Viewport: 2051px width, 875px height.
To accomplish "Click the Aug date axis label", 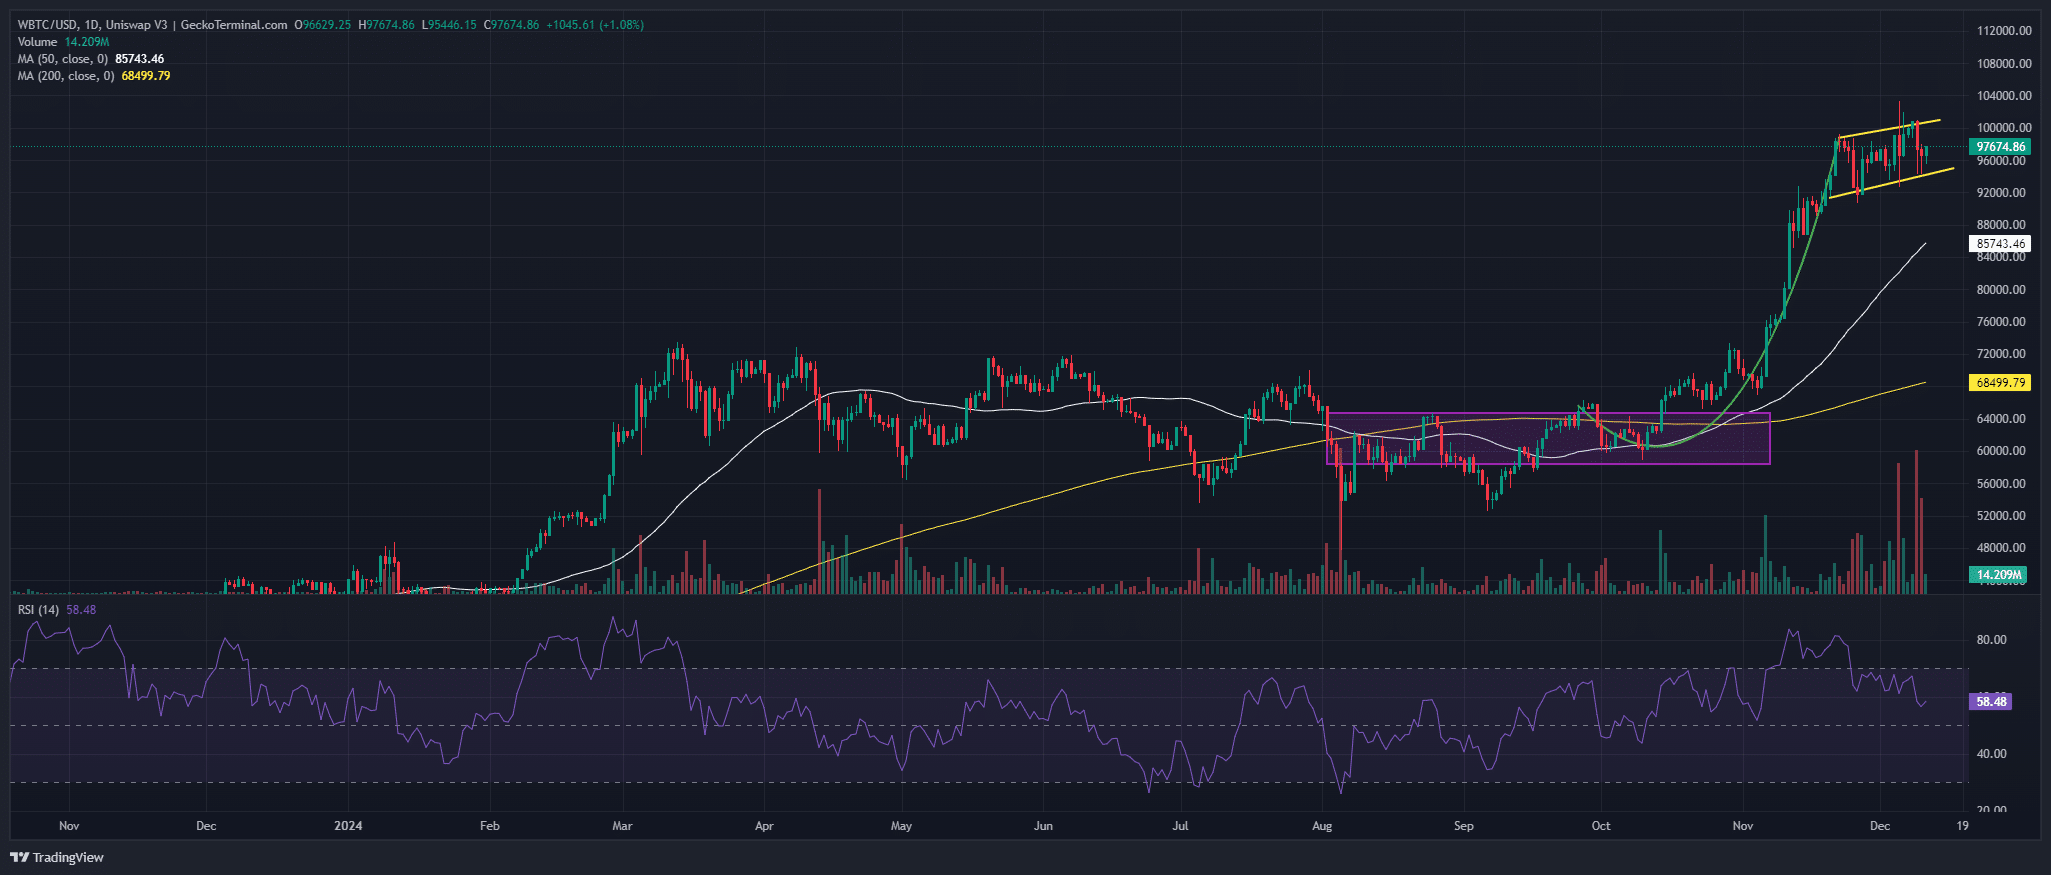I will (1322, 826).
